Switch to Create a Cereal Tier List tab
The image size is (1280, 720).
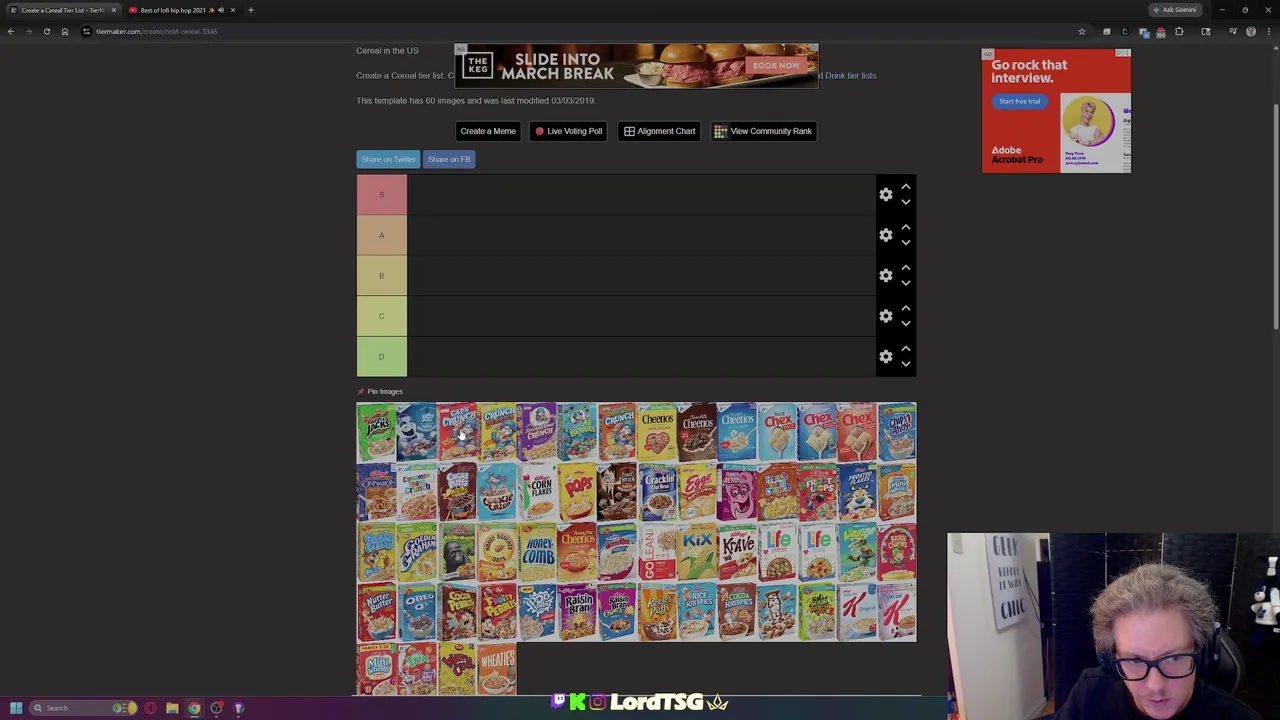[x=62, y=10]
